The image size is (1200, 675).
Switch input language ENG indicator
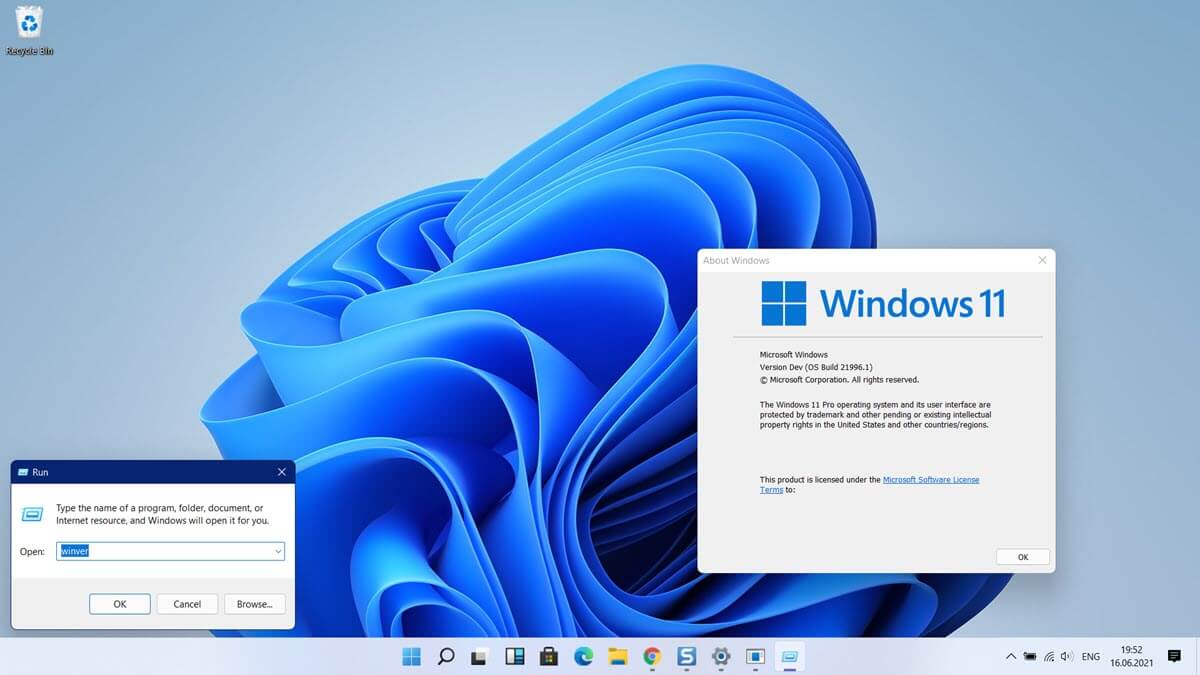point(1091,657)
